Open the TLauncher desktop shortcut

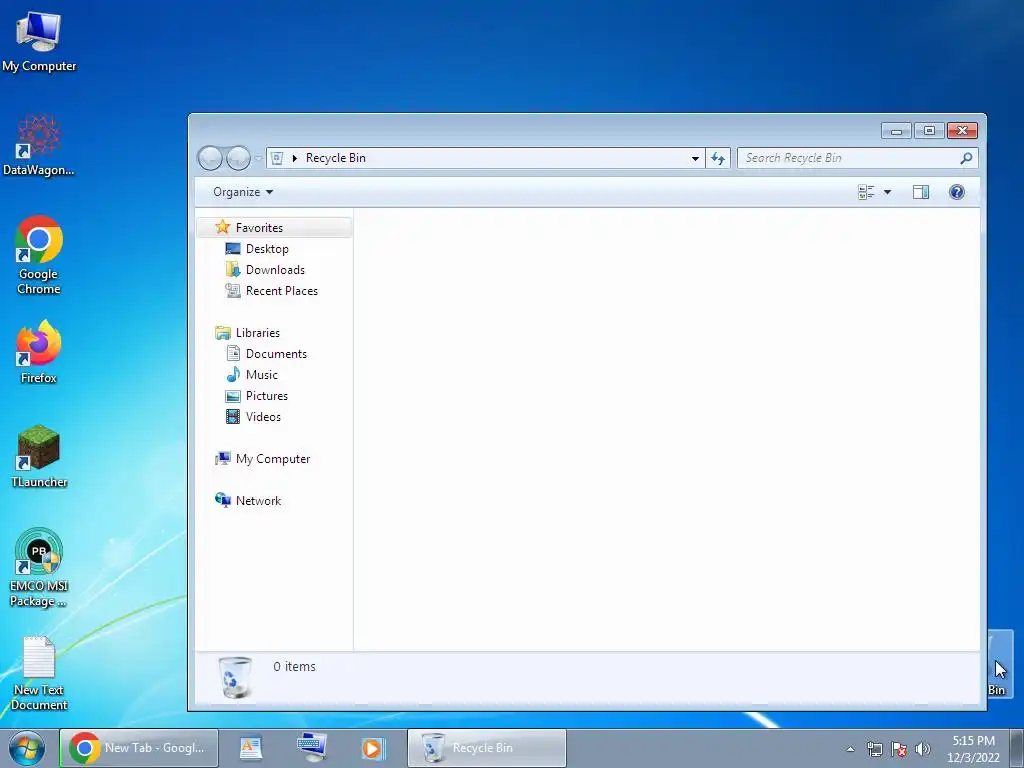tap(39, 456)
